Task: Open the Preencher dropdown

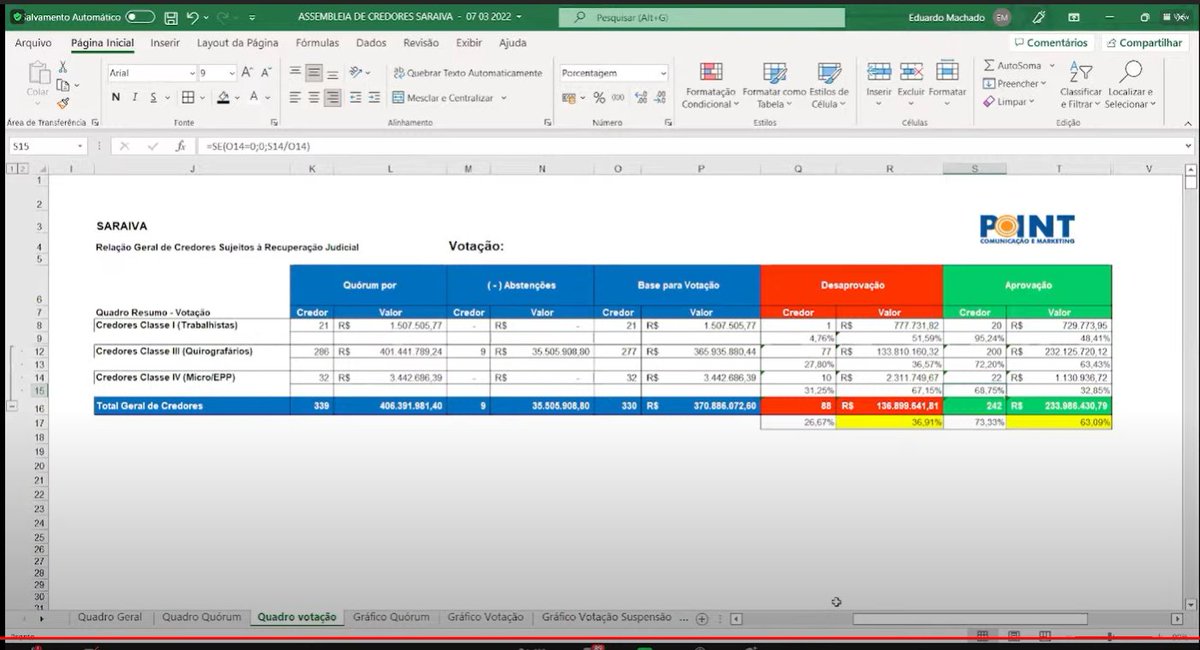Action: (1017, 84)
